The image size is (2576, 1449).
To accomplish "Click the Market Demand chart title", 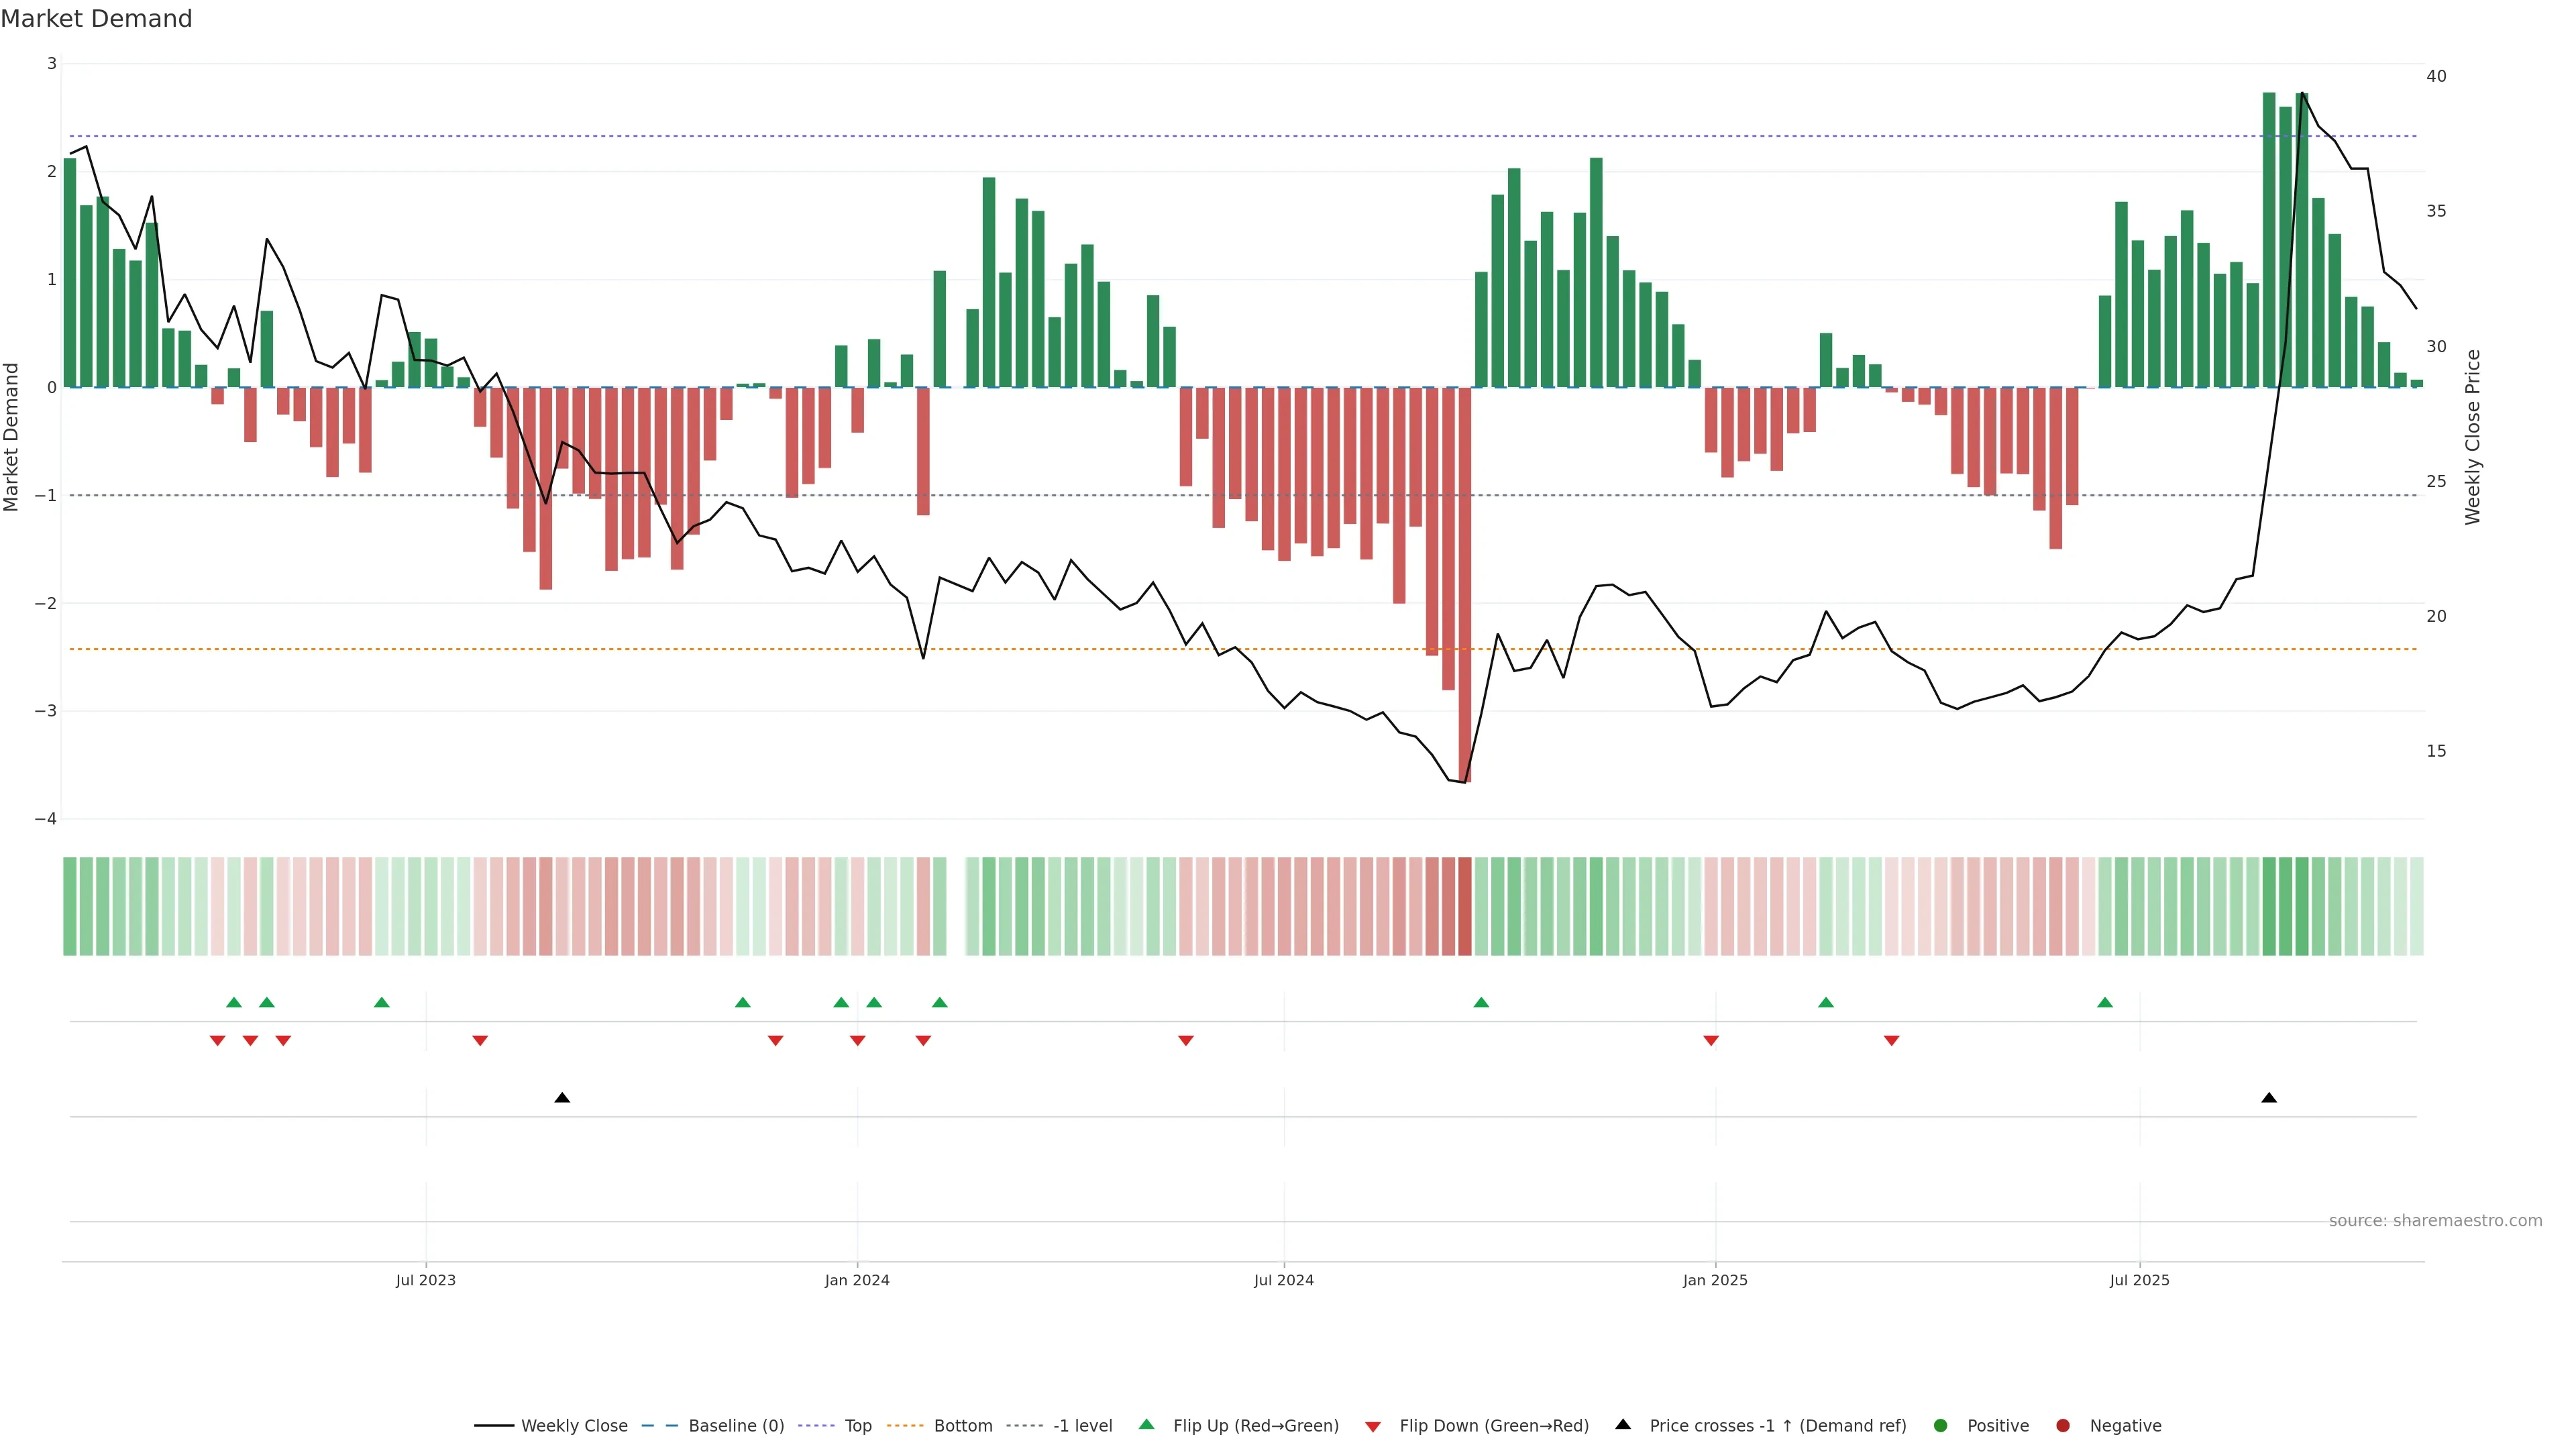I will point(96,19).
